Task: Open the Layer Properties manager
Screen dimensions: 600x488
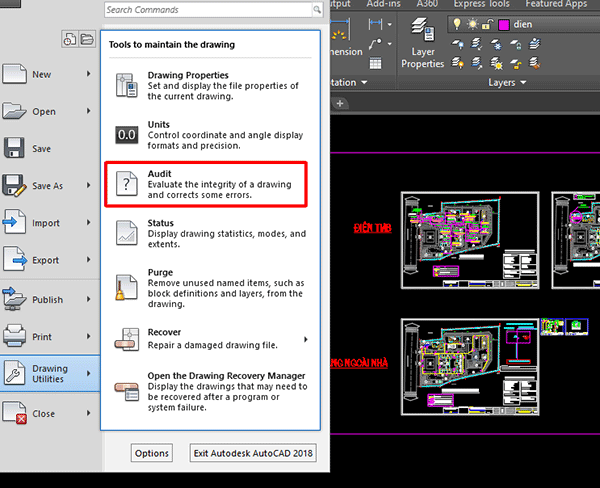Action: (422, 43)
